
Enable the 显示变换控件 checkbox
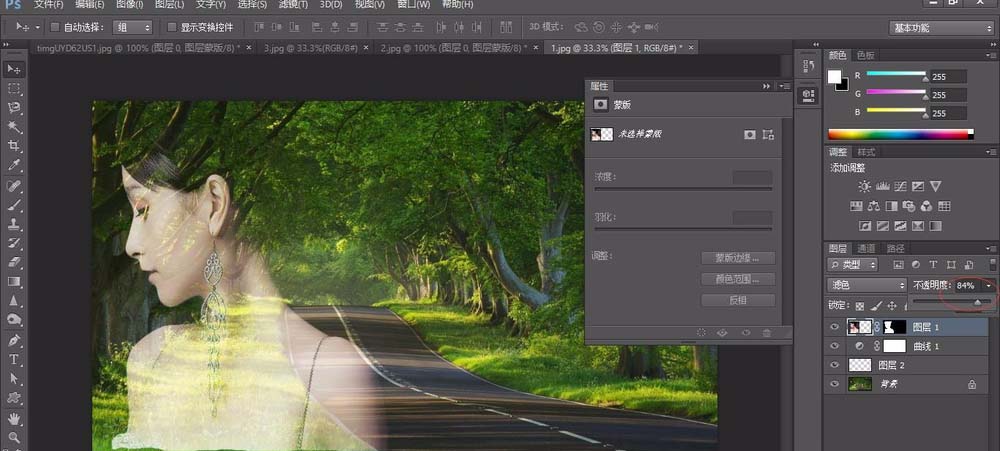pos(171,27)
